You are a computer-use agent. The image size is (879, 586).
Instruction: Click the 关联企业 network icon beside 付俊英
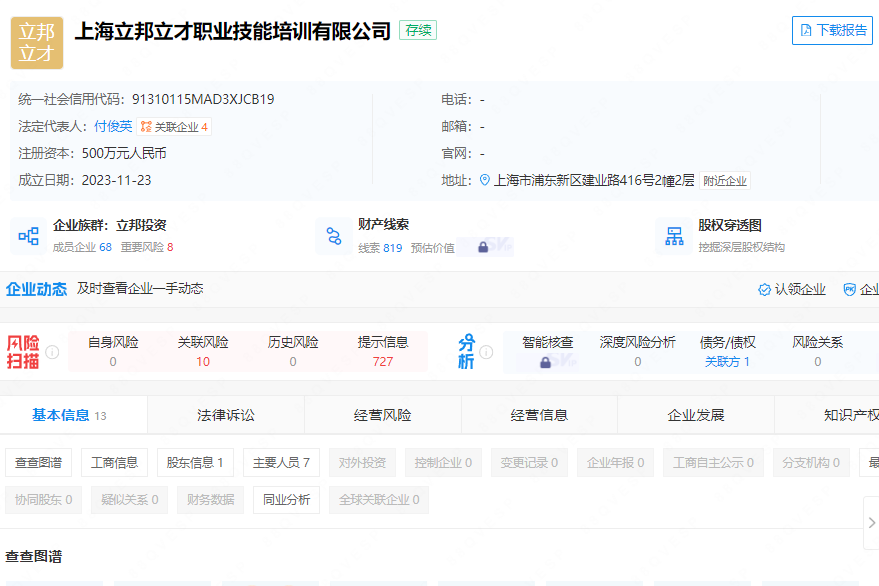(x=146, y=126)
